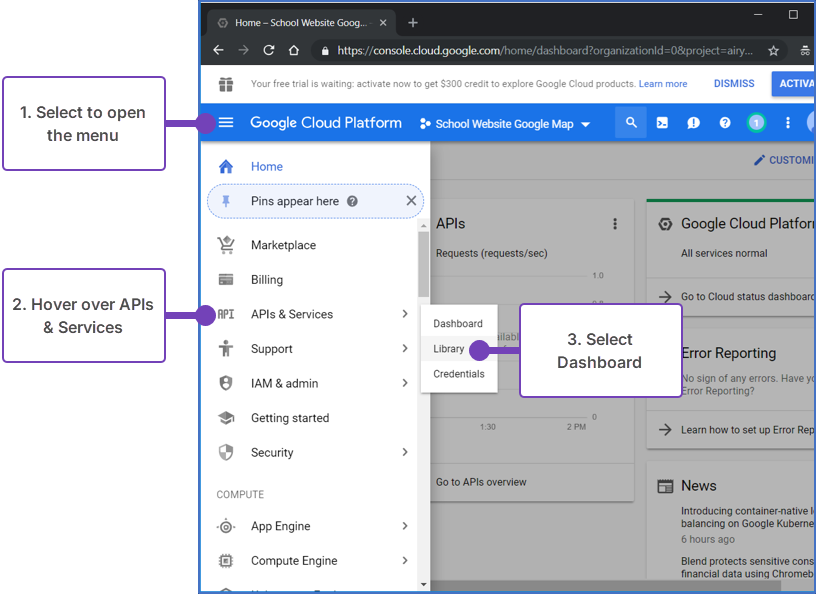Send feedback using the speech bubble icon
This screenshot has width=816, height=594.
coord(694,122)
